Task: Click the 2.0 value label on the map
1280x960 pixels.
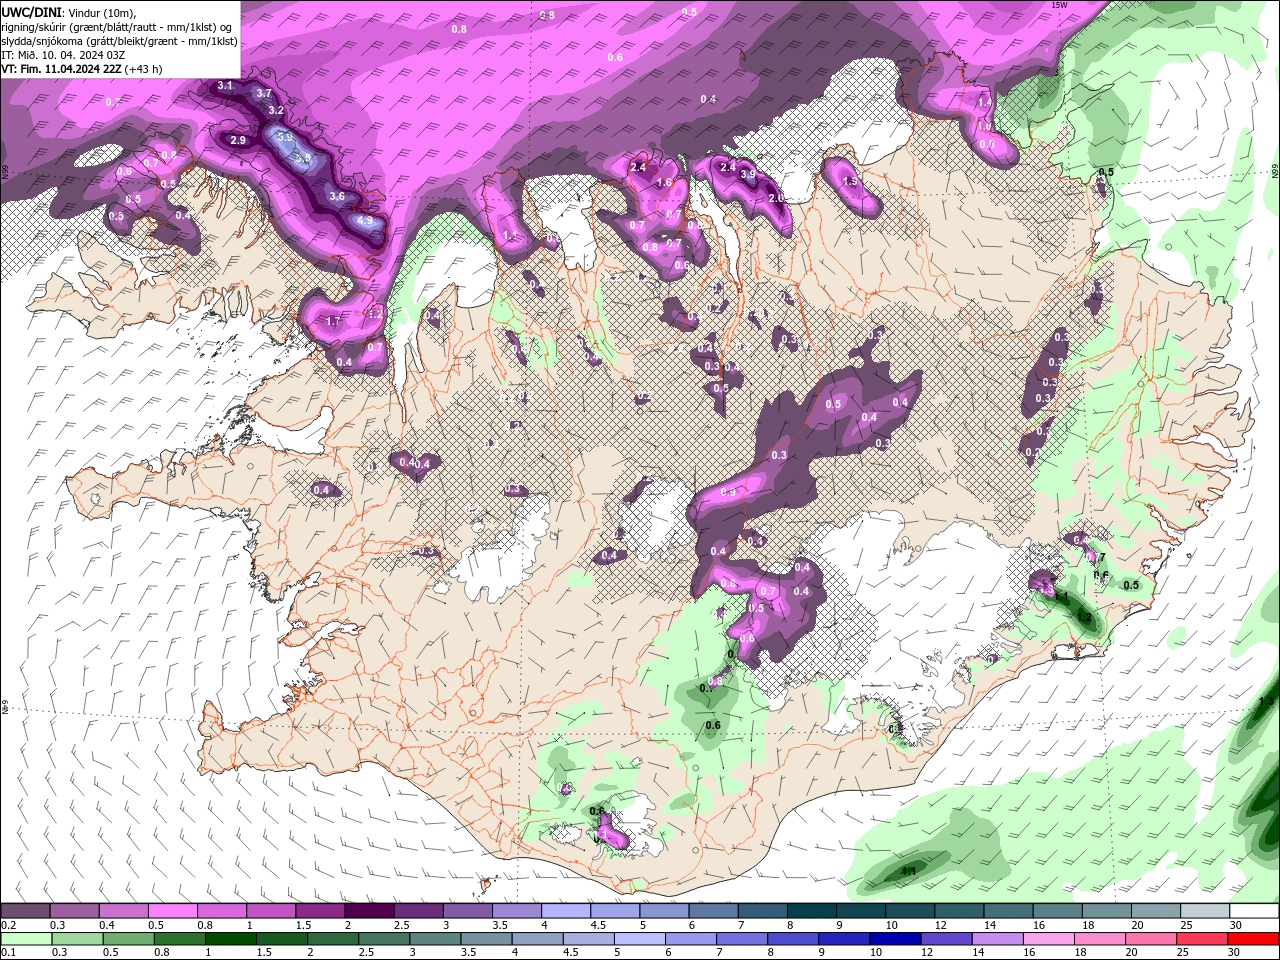Action: [x=776, y=198]
